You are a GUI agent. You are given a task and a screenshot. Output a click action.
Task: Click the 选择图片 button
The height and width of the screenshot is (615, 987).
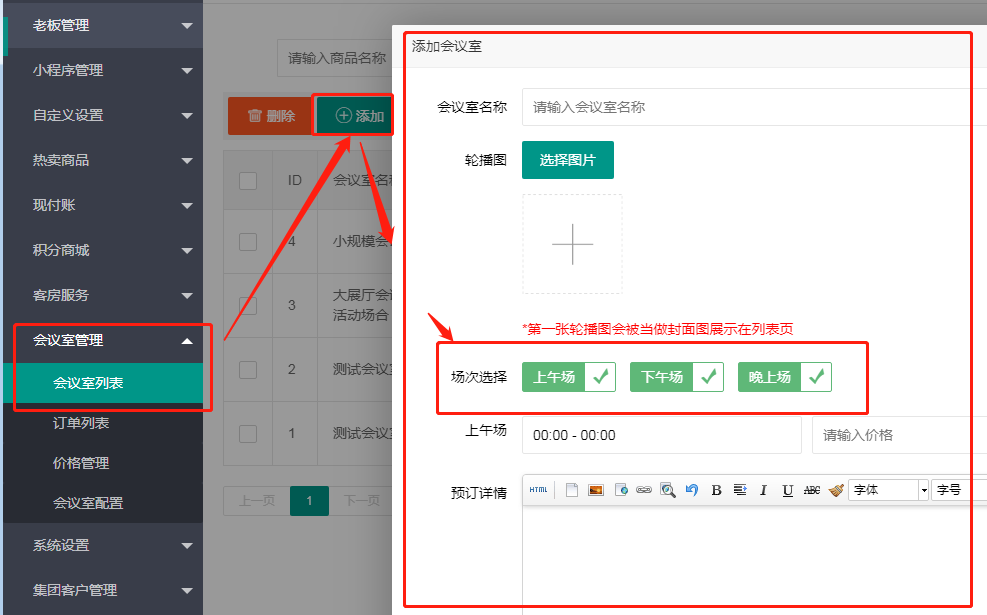pos(567,160)
